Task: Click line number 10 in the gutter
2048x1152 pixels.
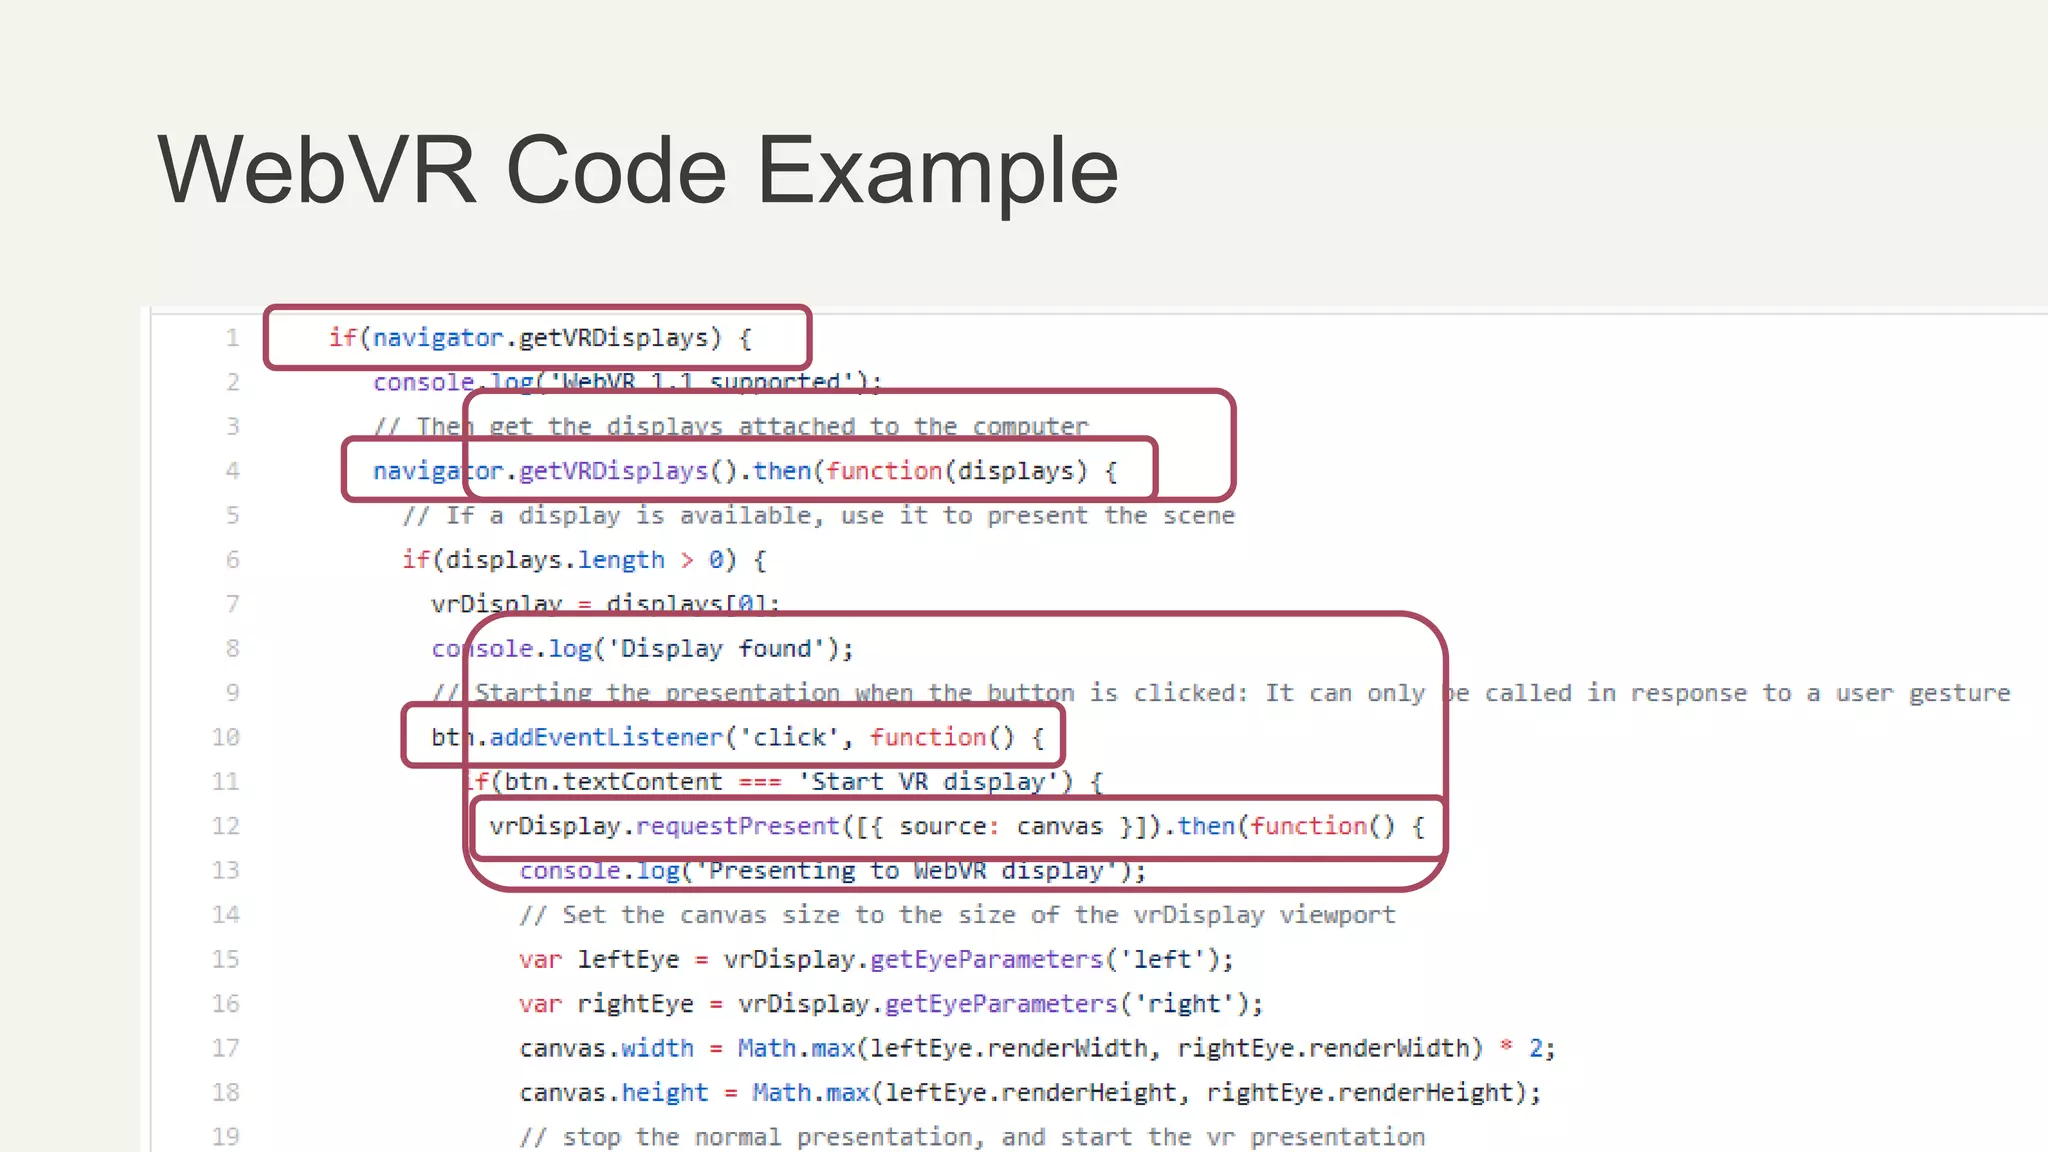Action: (226, 738)
